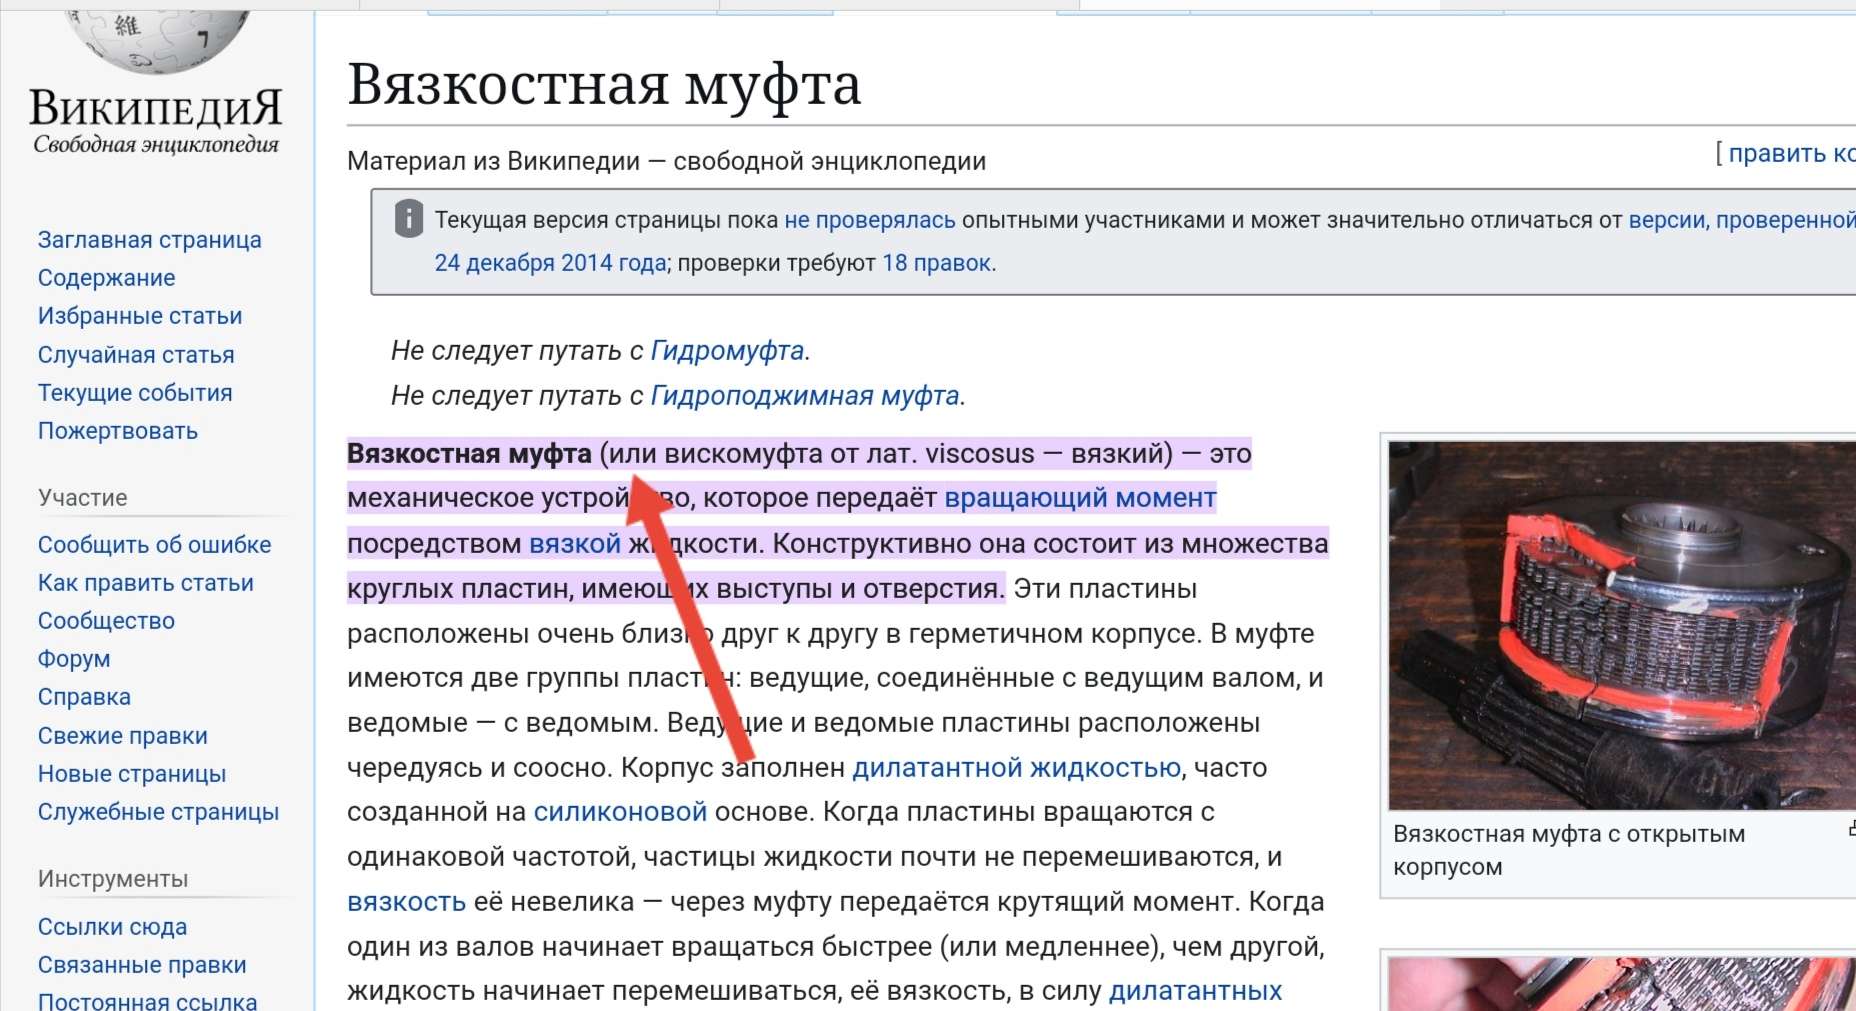Open Новые страницы list

tap(132, 774)
